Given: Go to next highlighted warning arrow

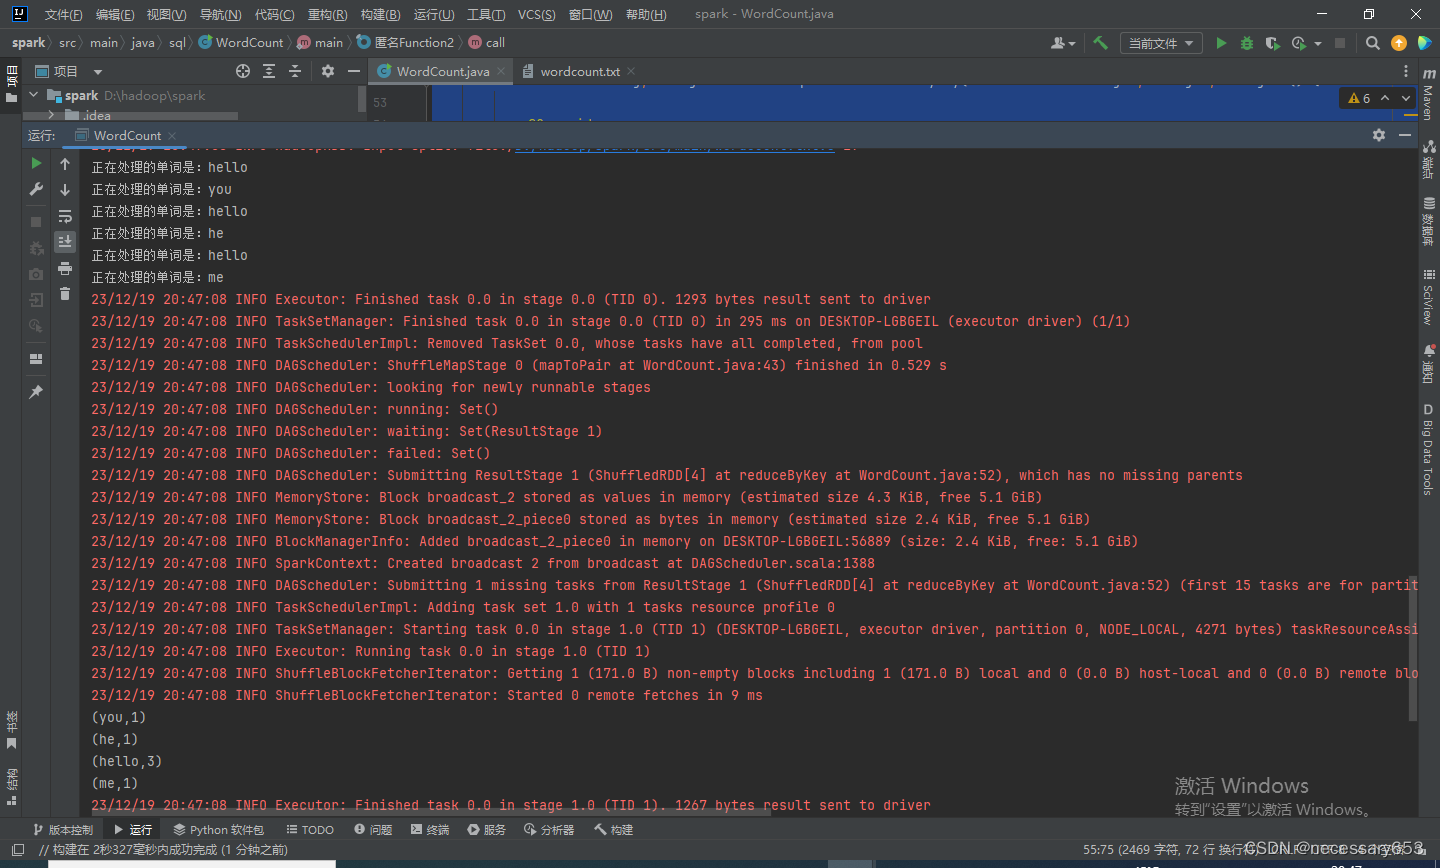Looking at the screenshot, I should 1405,98.
